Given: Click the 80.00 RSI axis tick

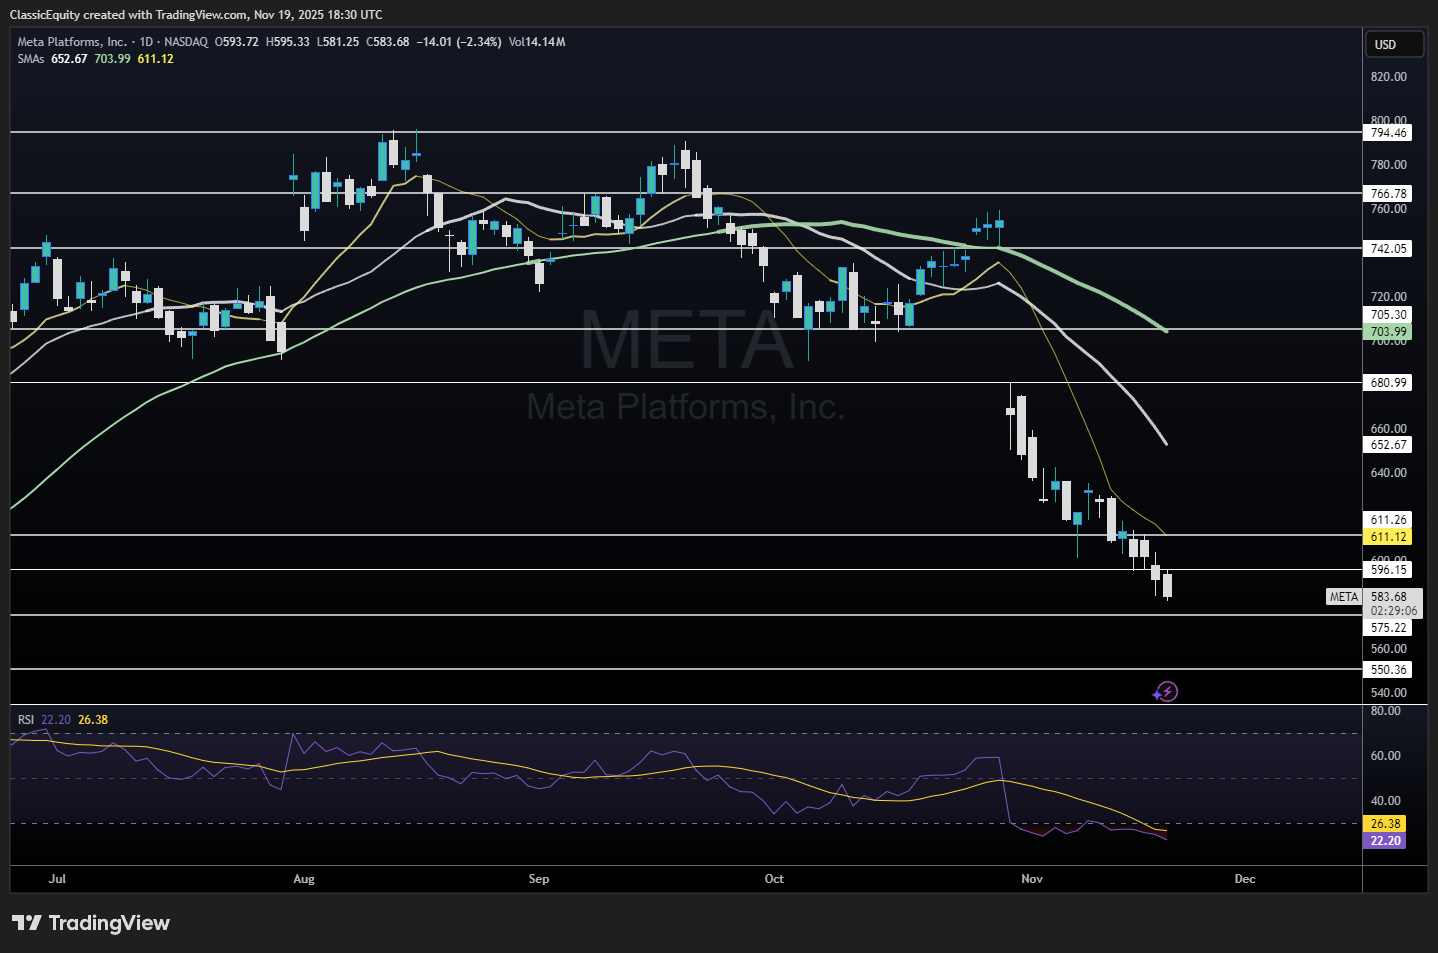Looking at the screenshot, I should click(x=1385, y=711).
